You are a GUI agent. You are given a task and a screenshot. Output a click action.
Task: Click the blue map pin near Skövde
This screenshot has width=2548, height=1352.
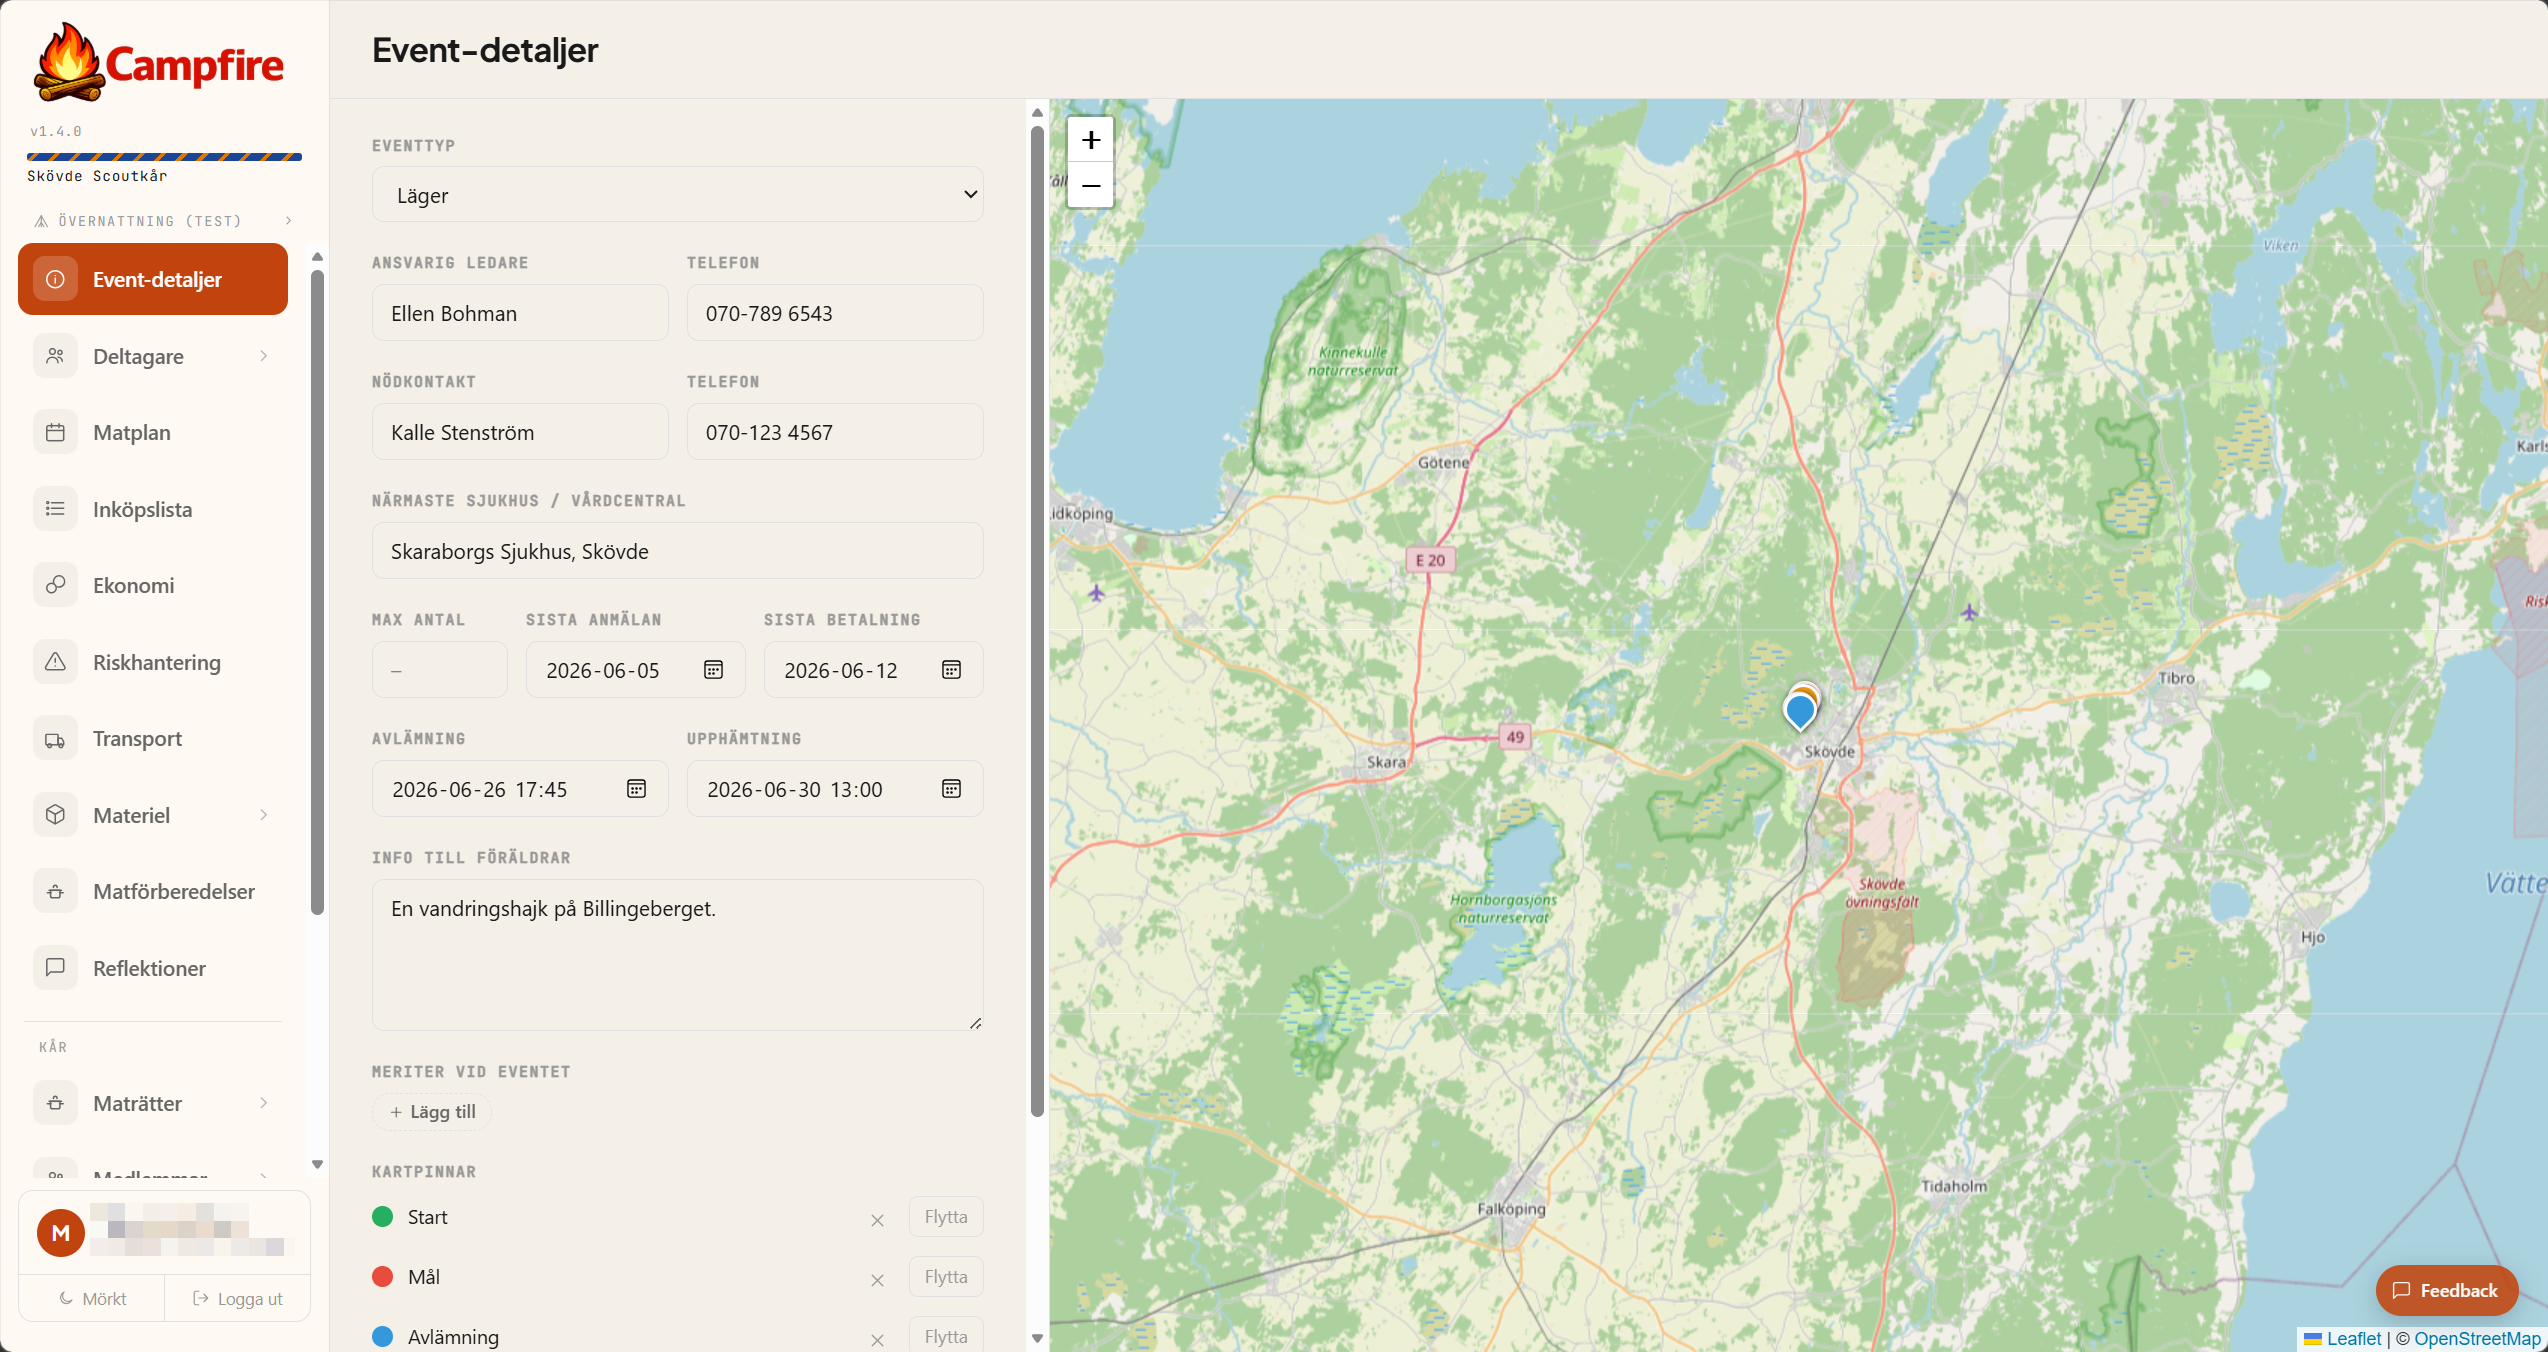[x=1800, y=712]
